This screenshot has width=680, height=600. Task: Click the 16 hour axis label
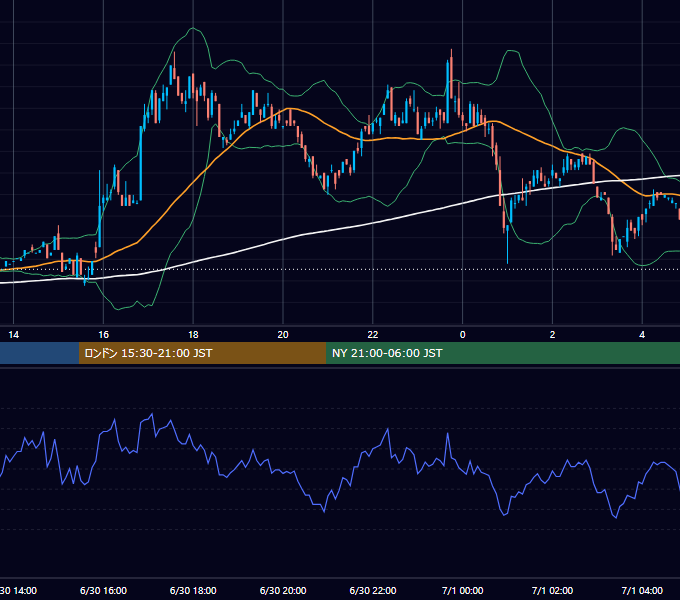point(103,335)
